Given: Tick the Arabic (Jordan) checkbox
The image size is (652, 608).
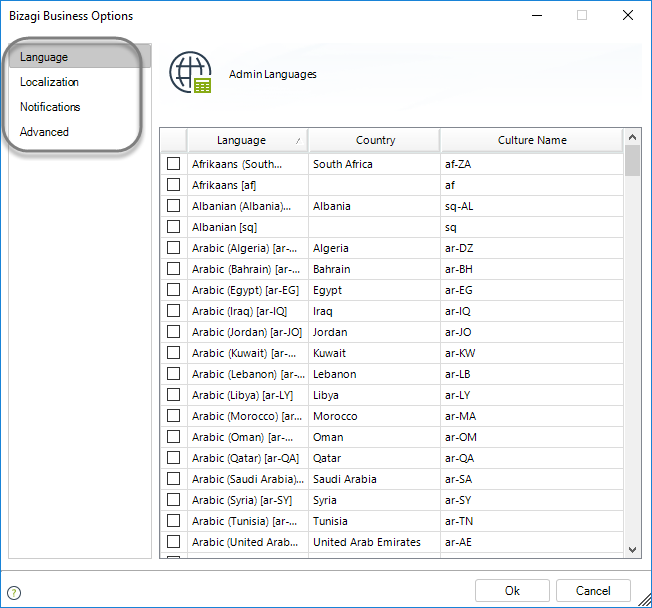Looking at the screenshot, I should point(173,331).
